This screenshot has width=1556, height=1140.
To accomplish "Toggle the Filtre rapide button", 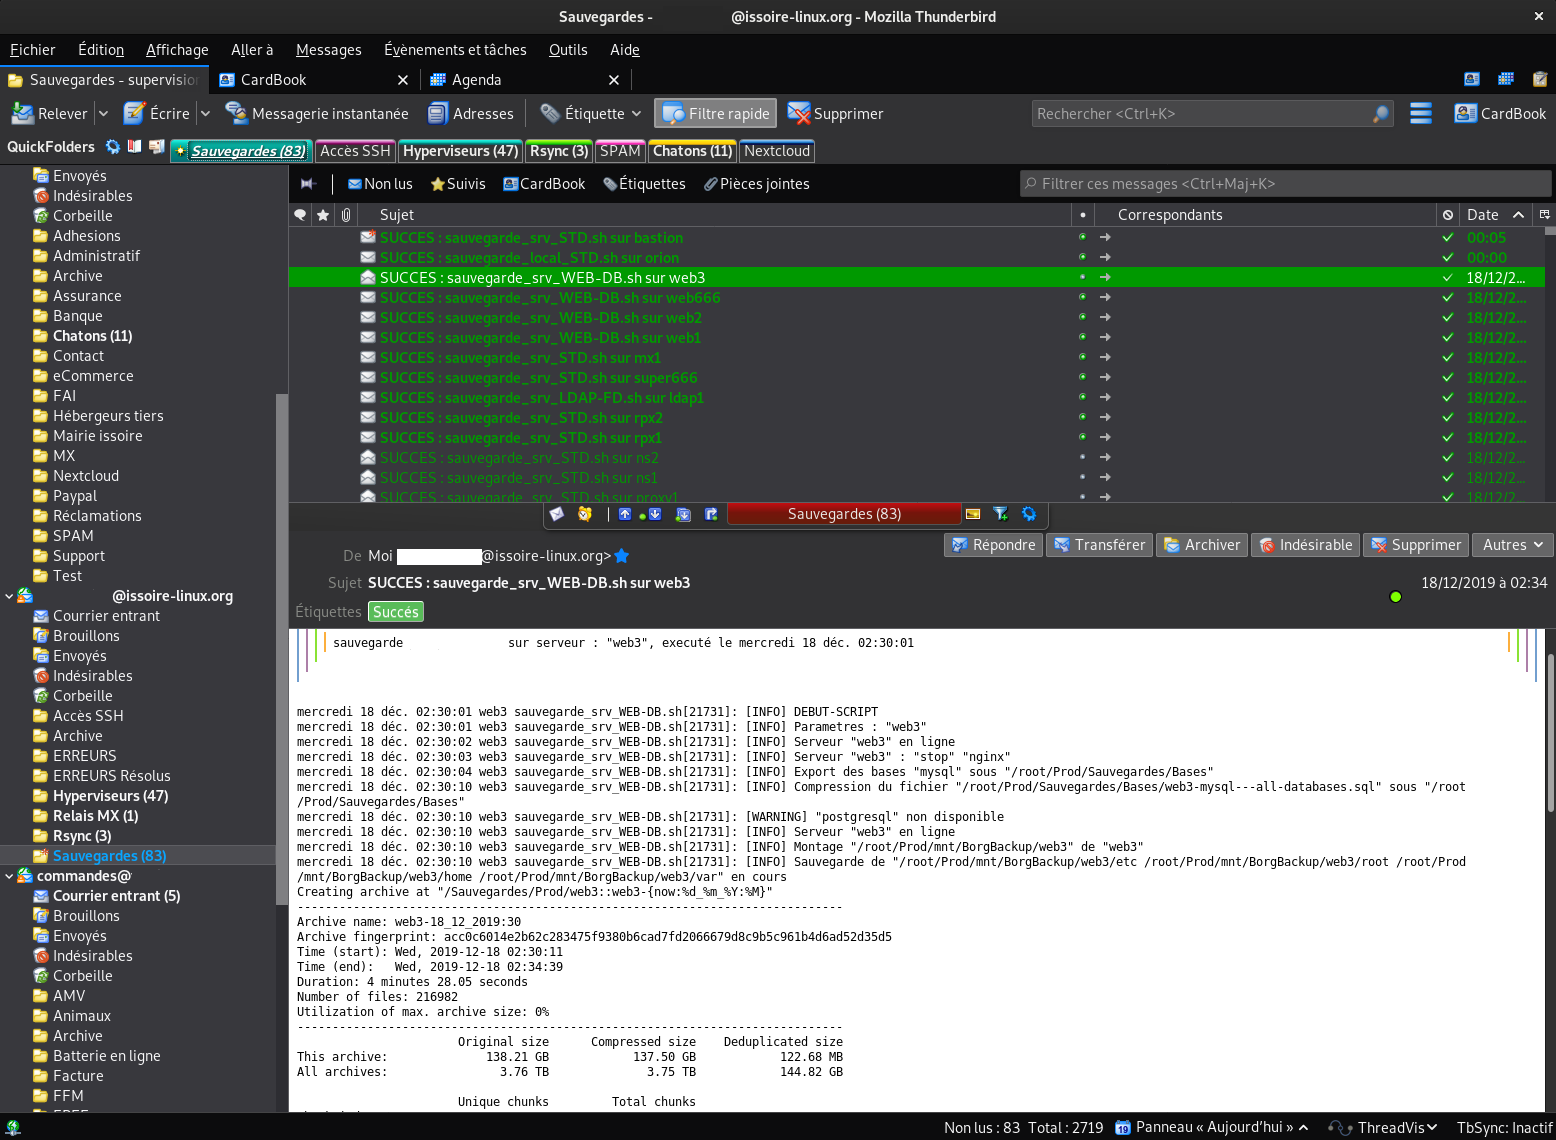I will (x=716, y=114).
